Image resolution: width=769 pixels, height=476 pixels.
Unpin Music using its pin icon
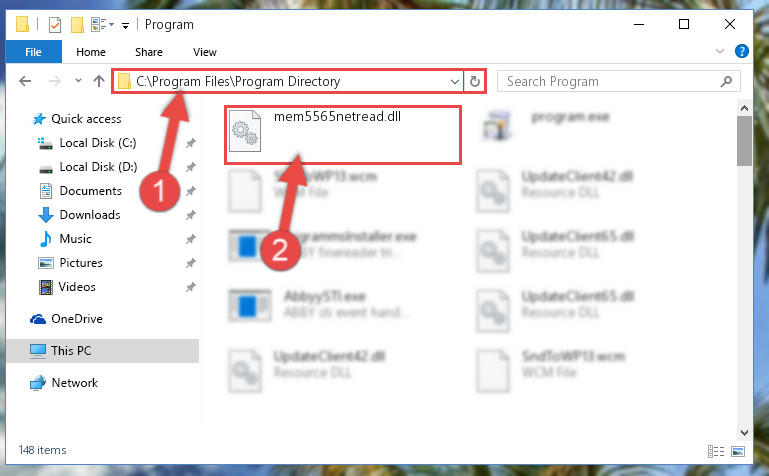[x=191, y=239]
